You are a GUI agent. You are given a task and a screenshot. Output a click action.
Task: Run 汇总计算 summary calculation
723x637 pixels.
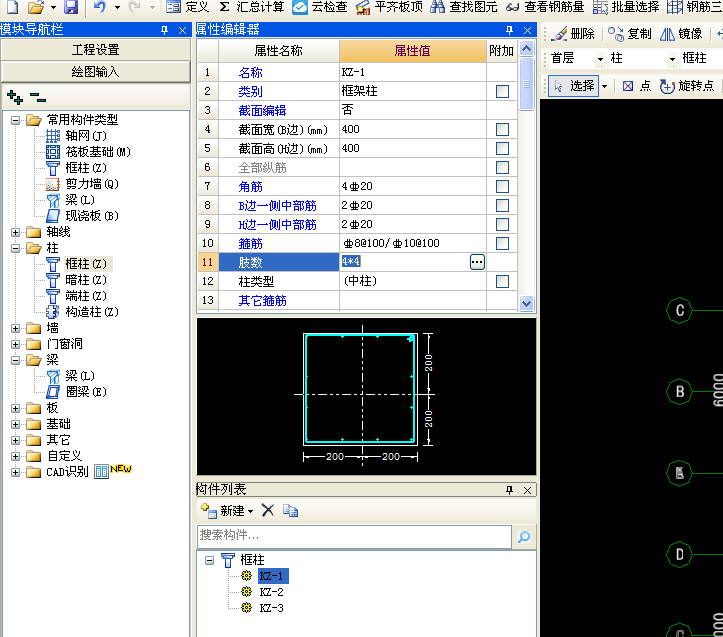[252, 7]
